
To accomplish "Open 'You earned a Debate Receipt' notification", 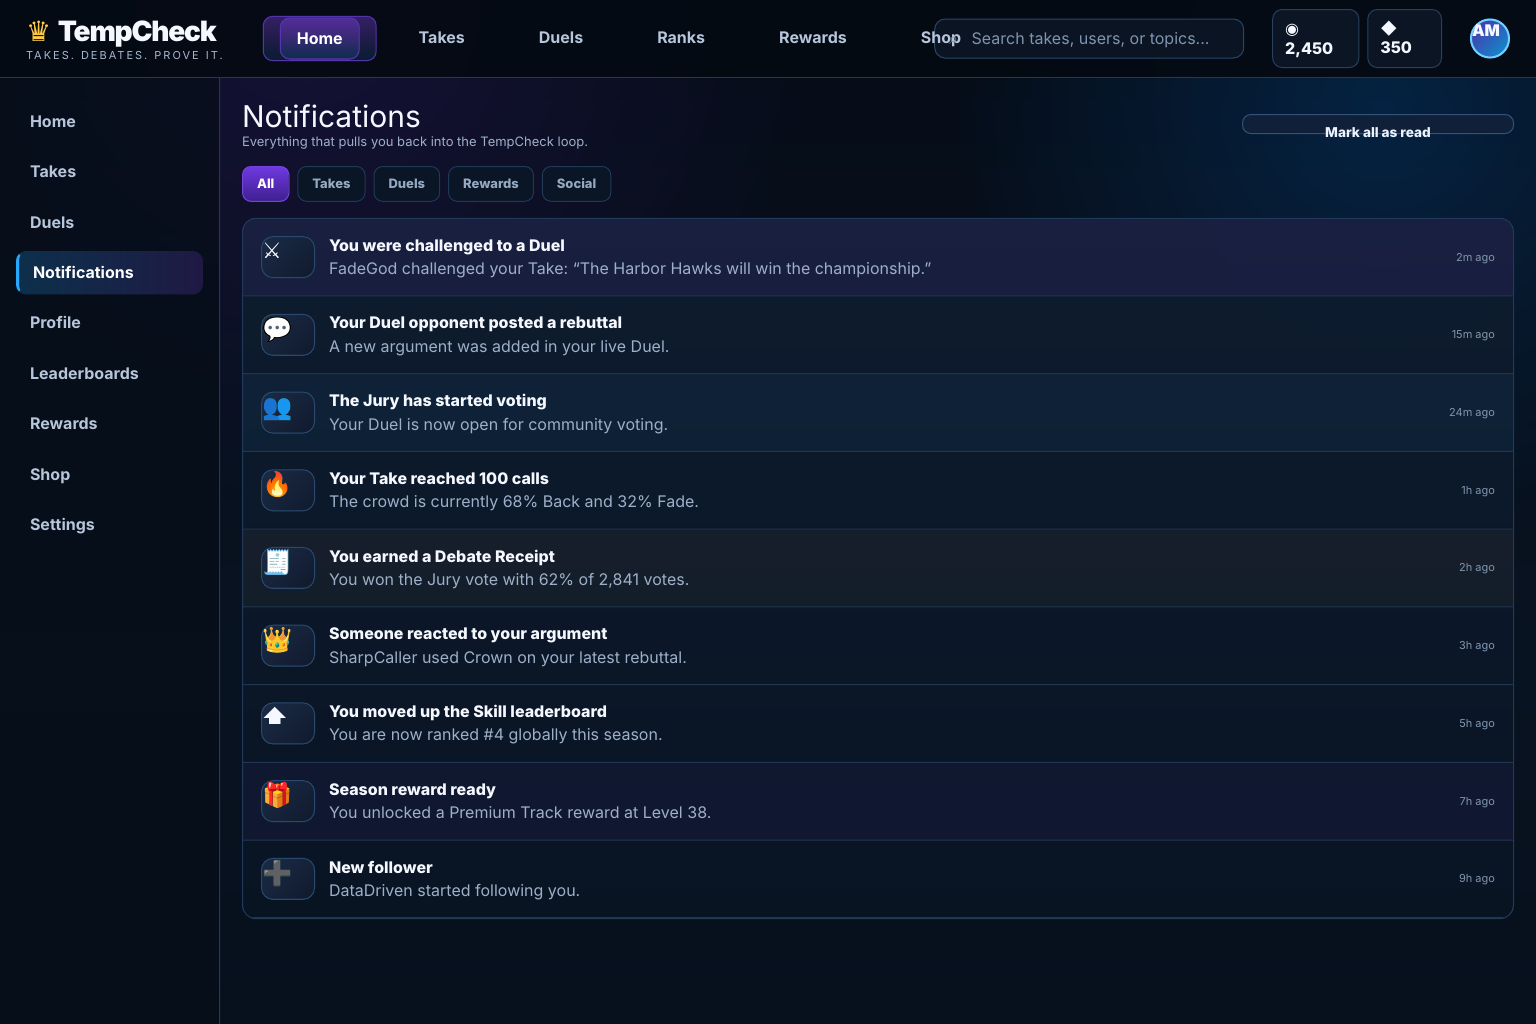I will [877, 568].
